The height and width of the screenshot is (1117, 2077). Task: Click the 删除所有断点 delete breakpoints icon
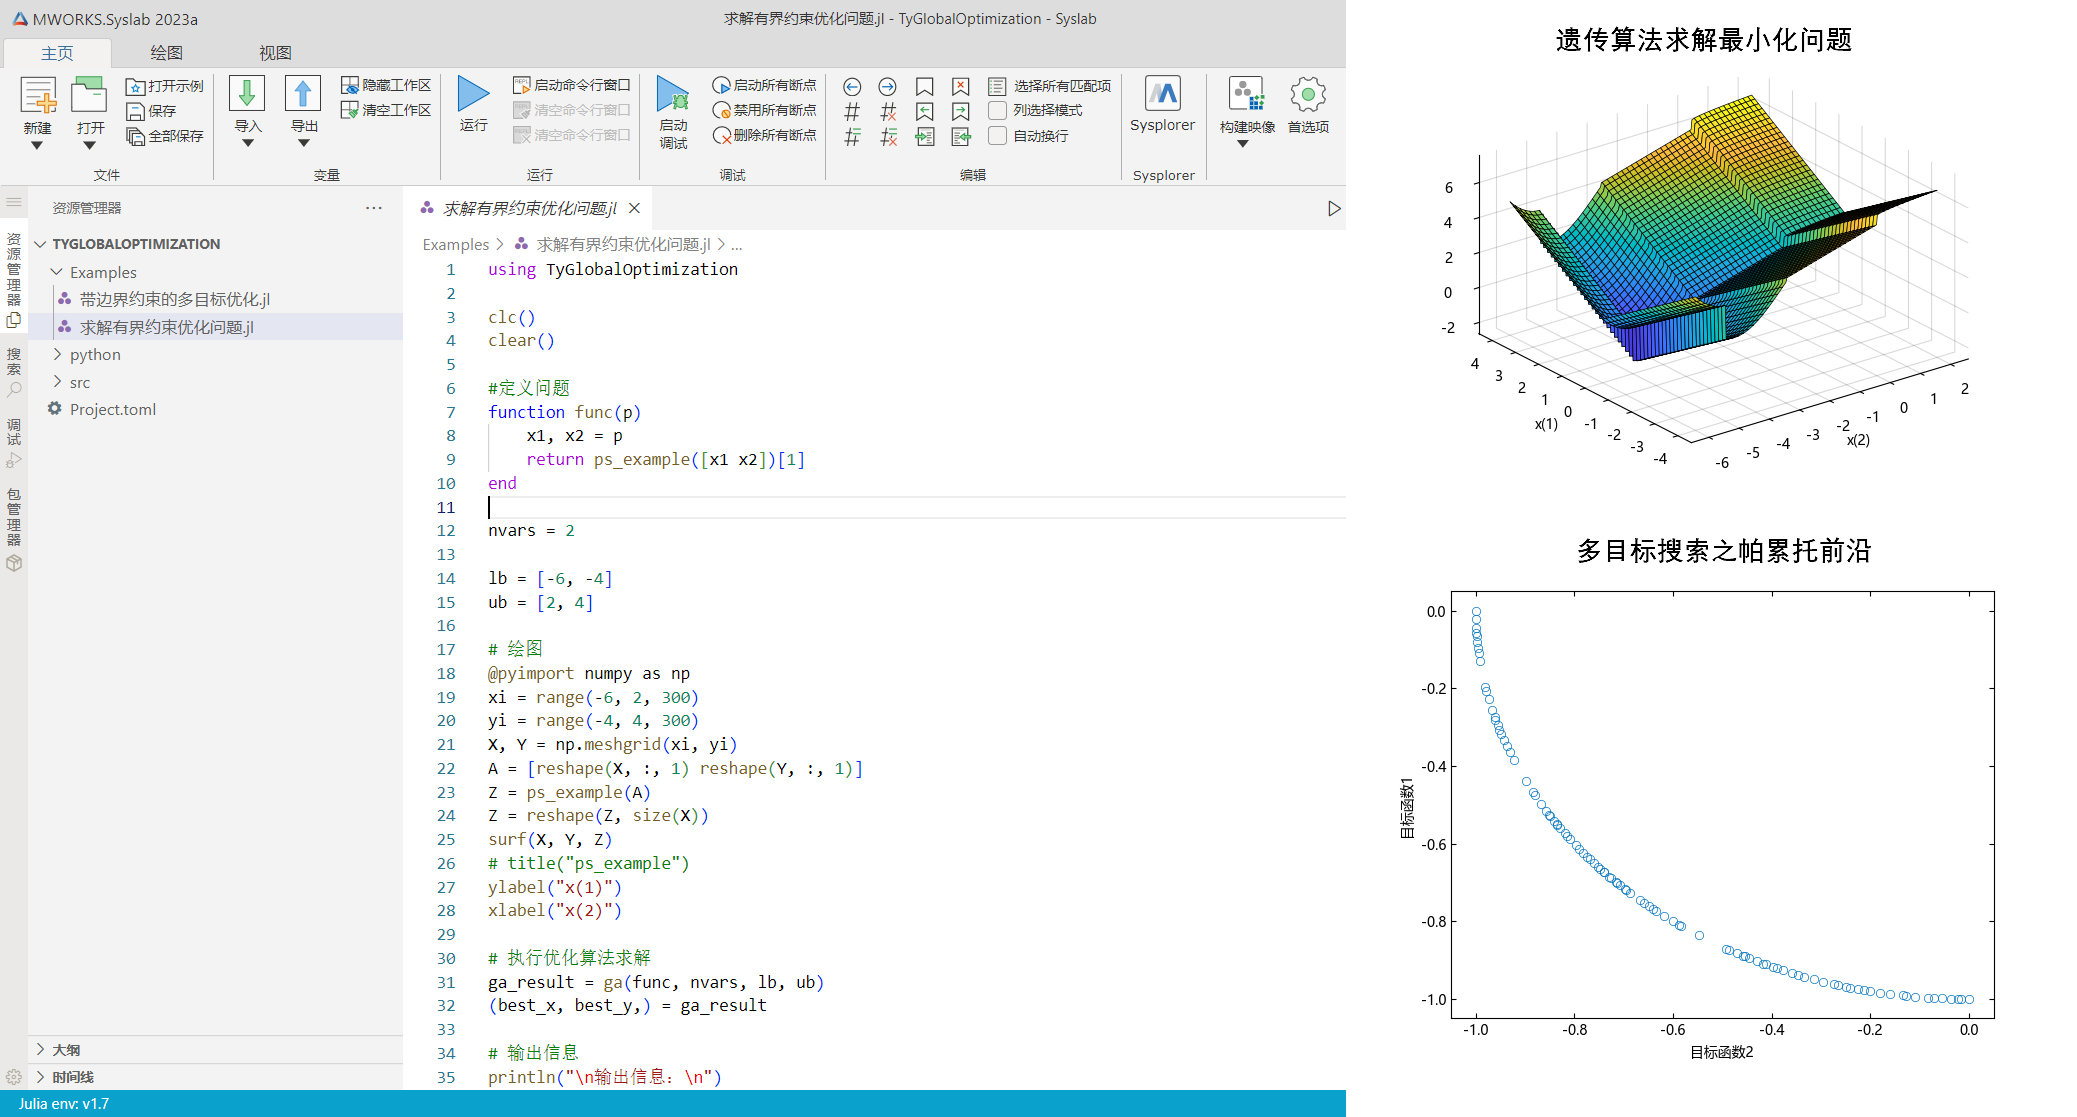(721, 135)
